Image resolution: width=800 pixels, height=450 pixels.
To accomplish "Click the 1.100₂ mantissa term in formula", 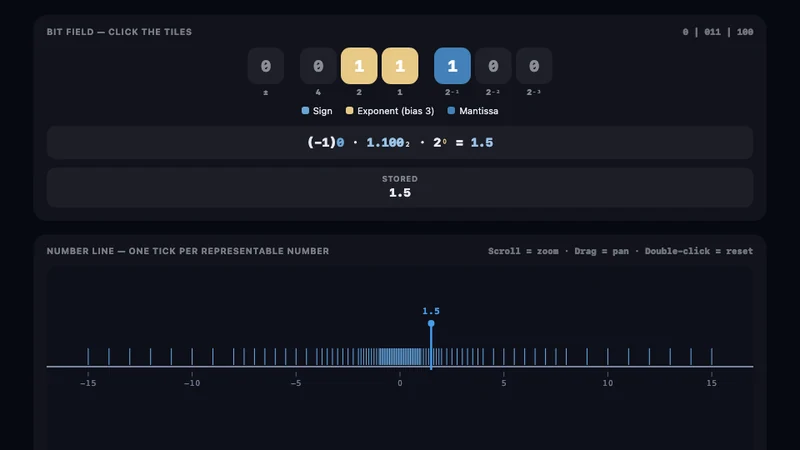I will click(388, 143).
